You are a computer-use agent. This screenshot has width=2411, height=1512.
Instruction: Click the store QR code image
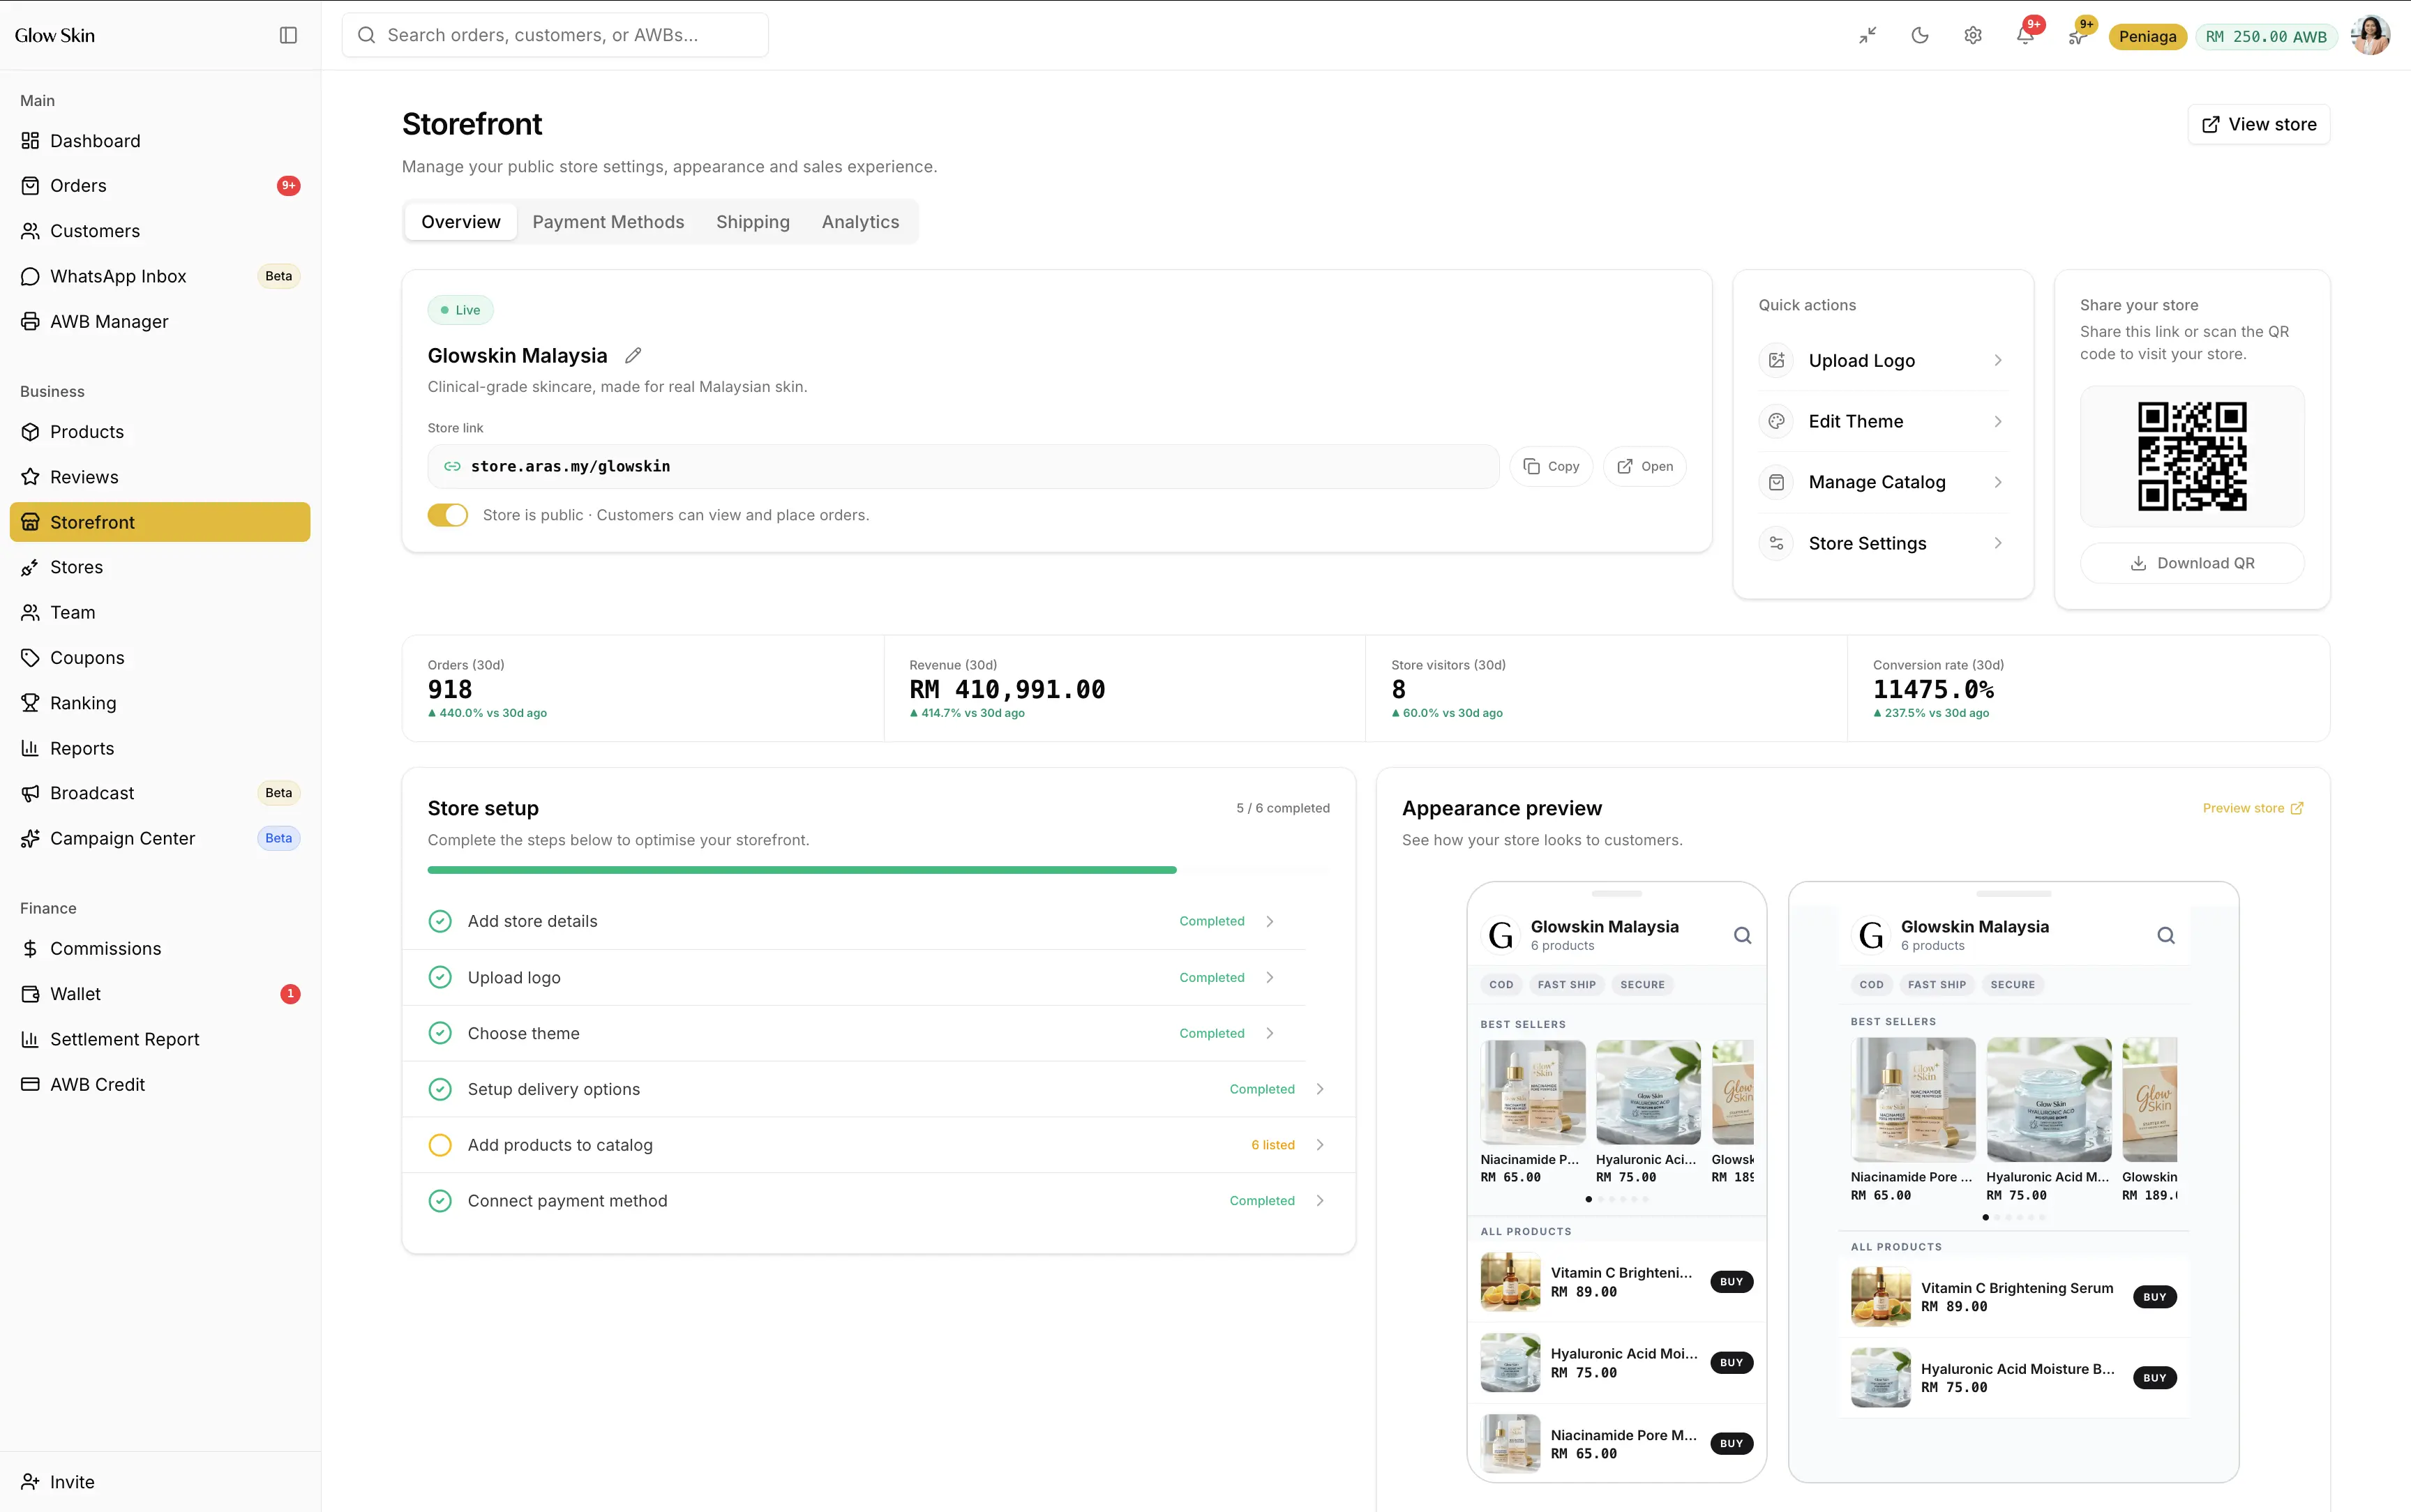(2192, 456)
